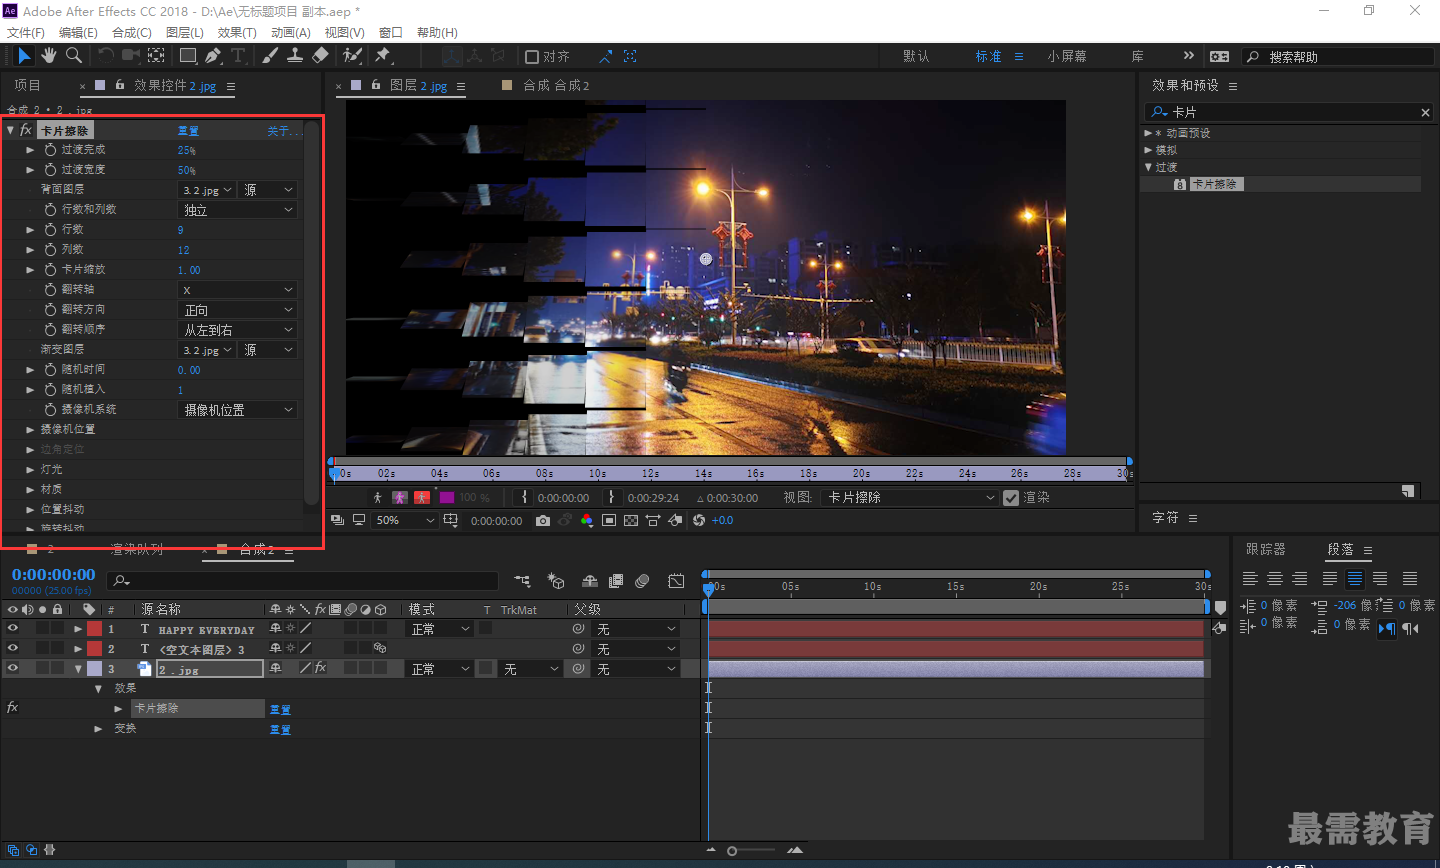The height and width of the screenshot is (868, 1440).
Task: Switch to the 标准 workspace
Action: (988, 57)
